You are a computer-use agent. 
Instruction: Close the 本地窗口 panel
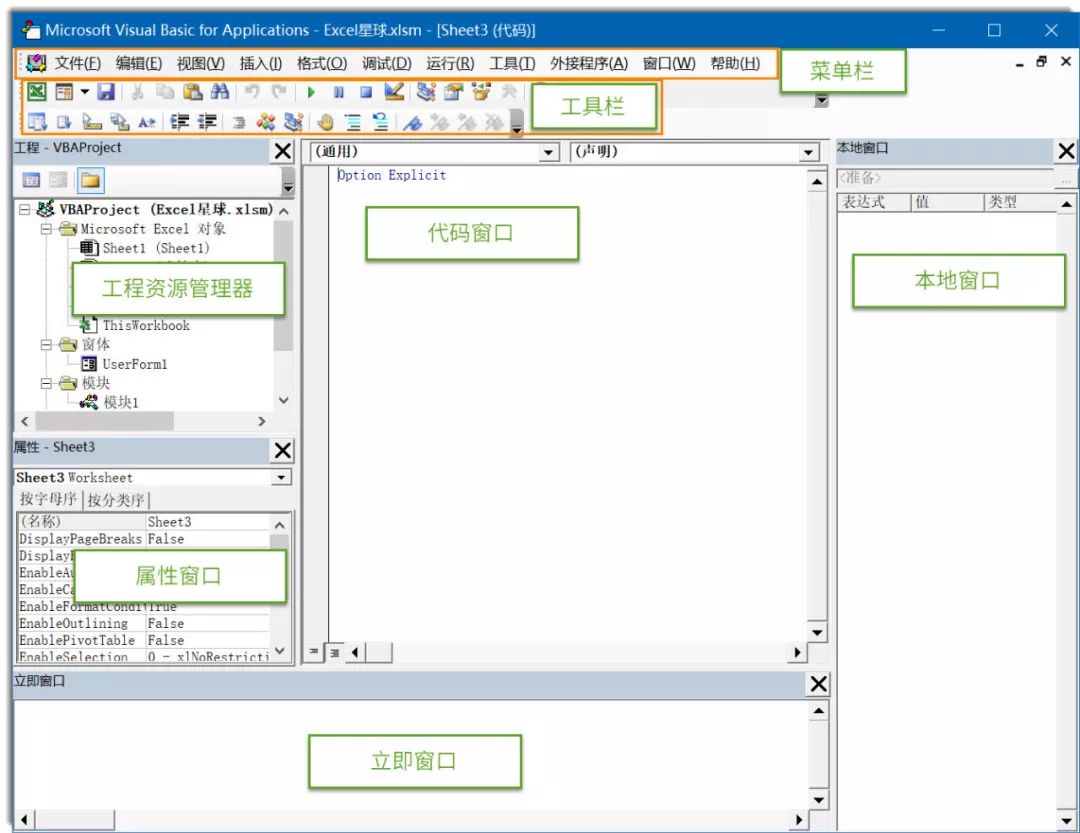[1066, 151]
